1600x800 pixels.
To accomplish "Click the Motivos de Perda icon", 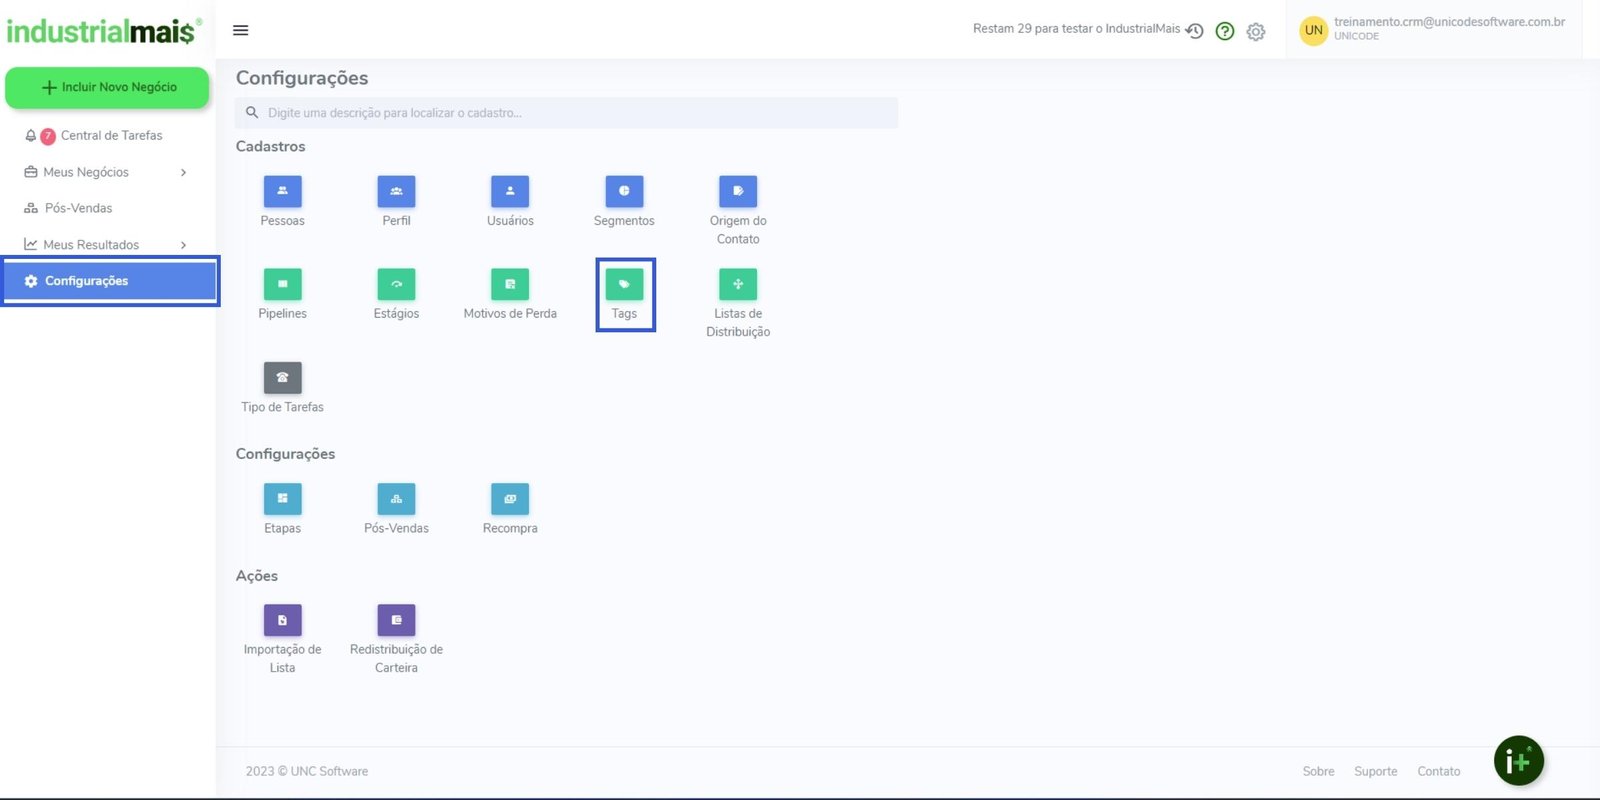I will click(510, 285).
